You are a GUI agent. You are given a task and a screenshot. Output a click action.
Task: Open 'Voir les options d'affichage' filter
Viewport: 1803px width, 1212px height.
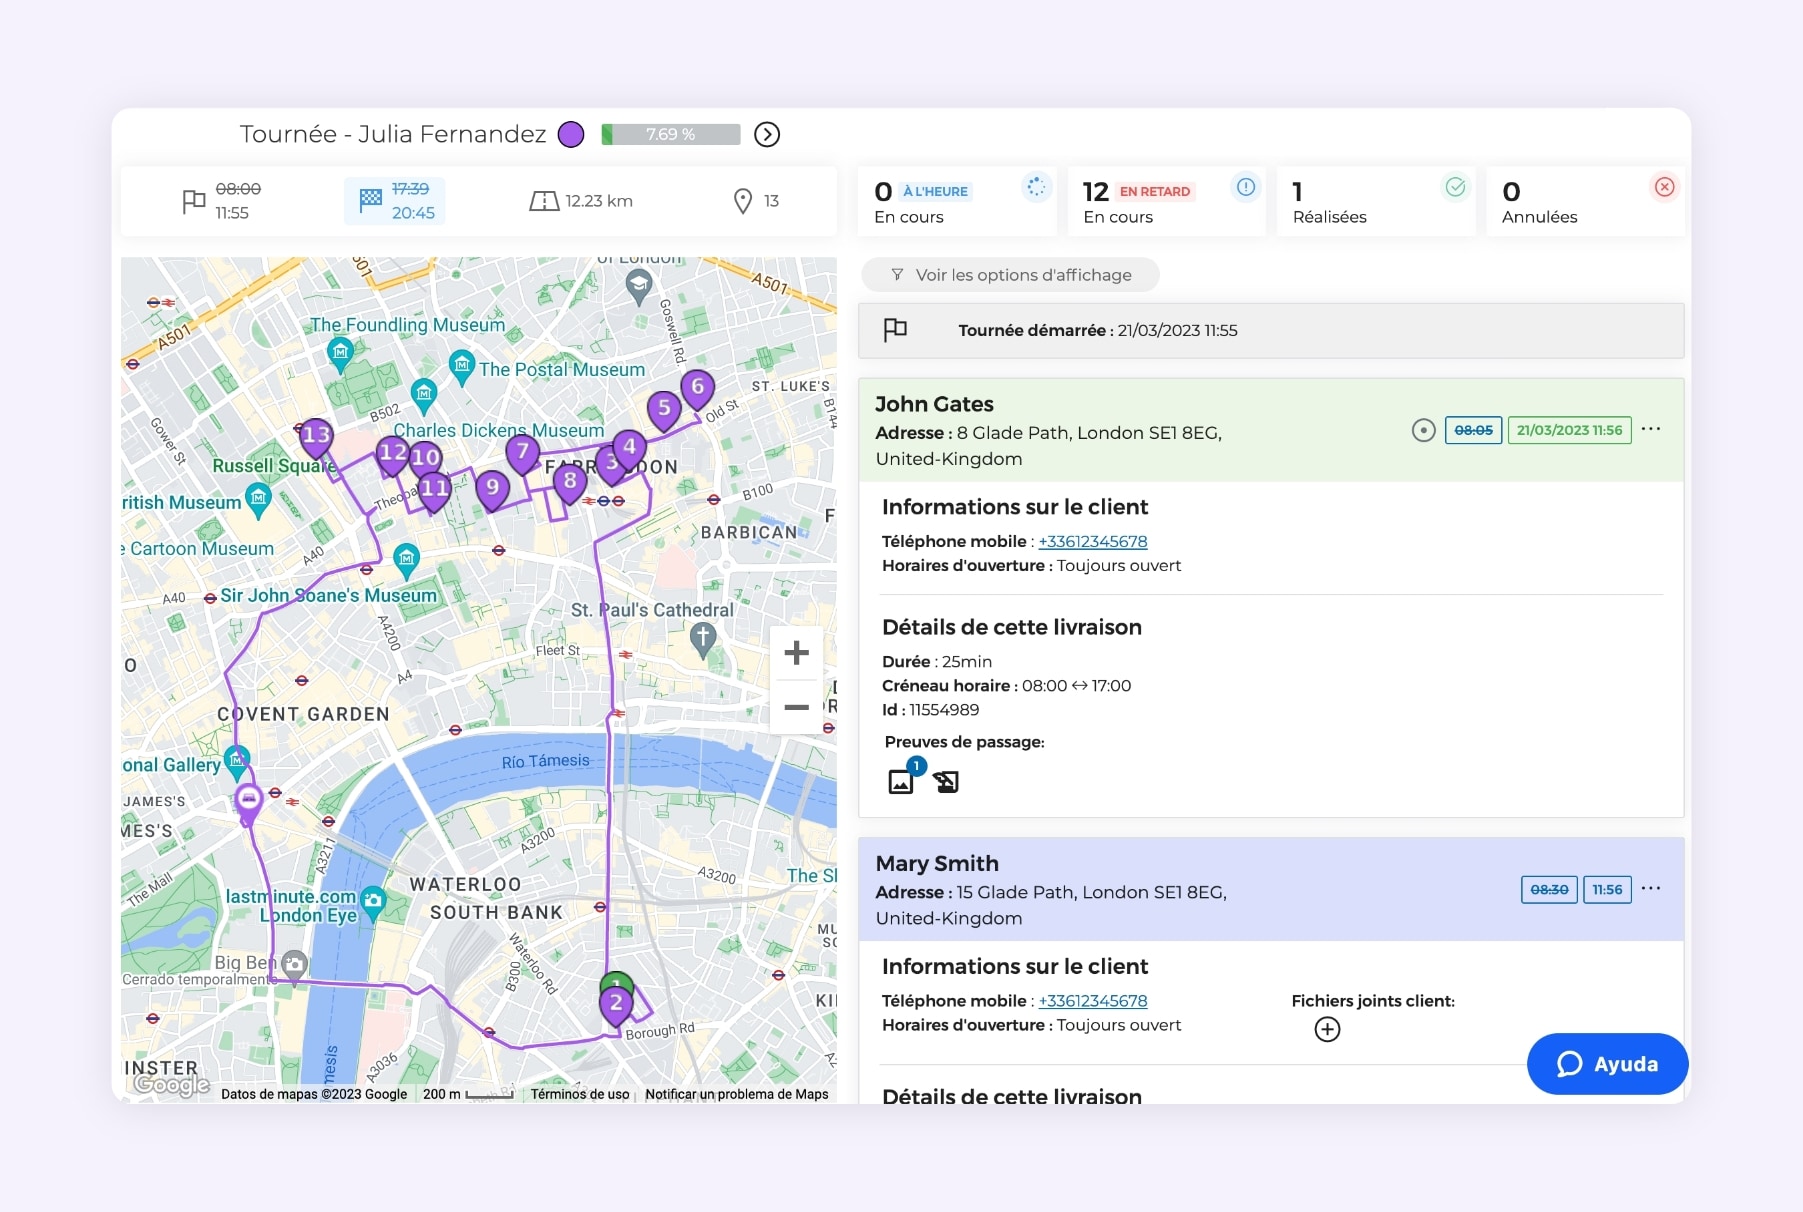pos(1009,274)
